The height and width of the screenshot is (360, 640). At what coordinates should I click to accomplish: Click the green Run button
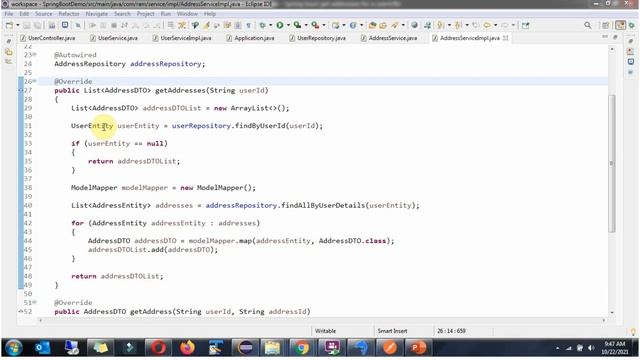(280, 25)
